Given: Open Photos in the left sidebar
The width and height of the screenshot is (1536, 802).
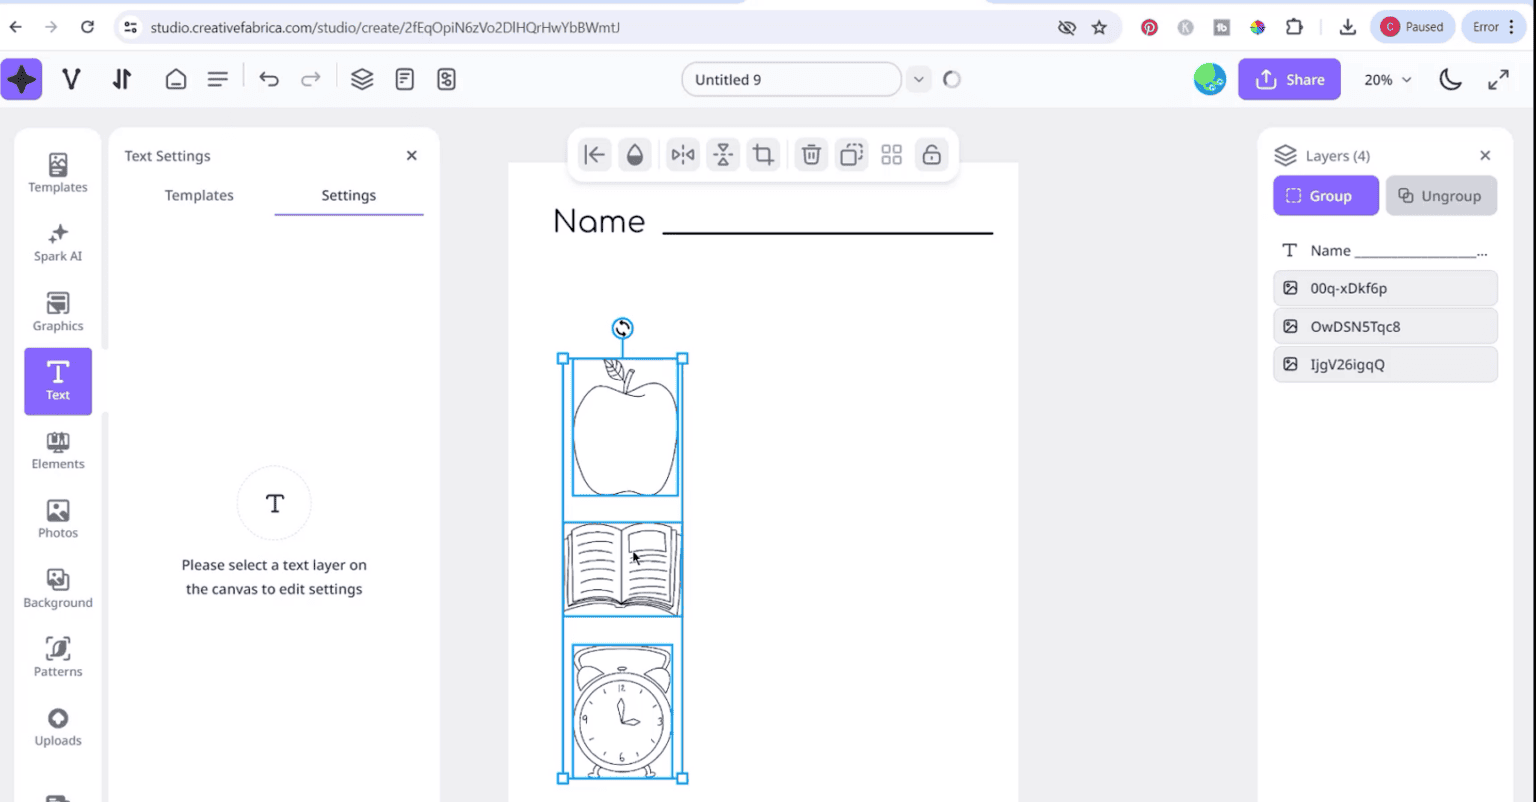Looking at the screenshot, I should coord(58,519).
